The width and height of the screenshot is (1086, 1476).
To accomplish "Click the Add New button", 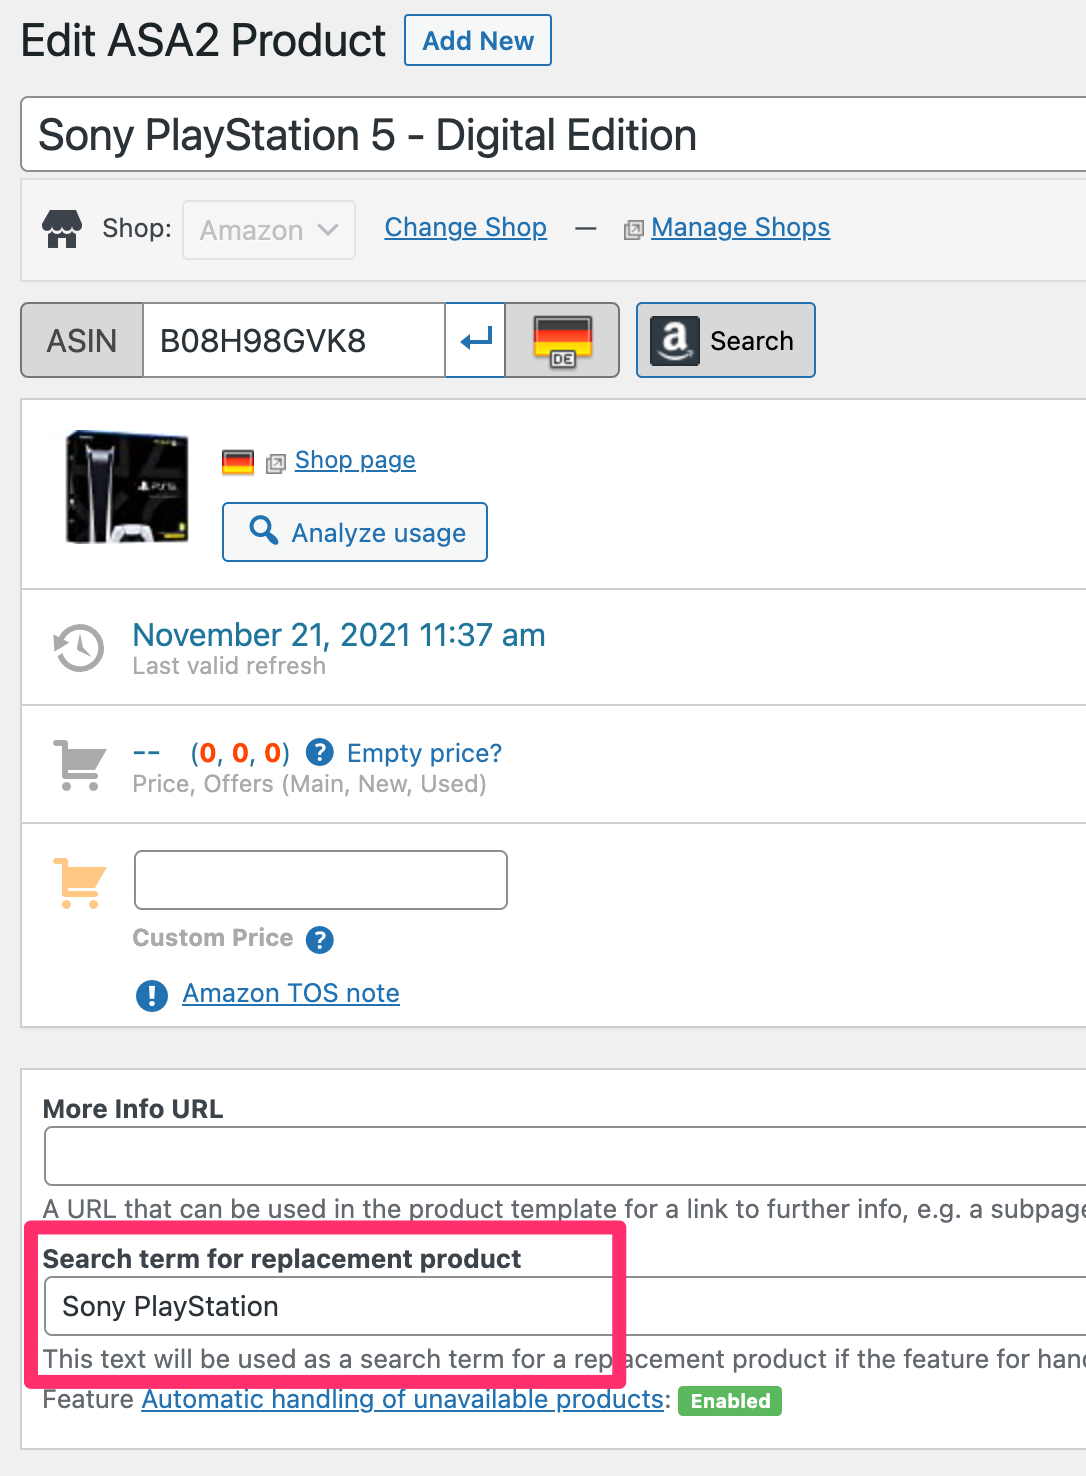I will pyautogui.click(x=477, y=40).
